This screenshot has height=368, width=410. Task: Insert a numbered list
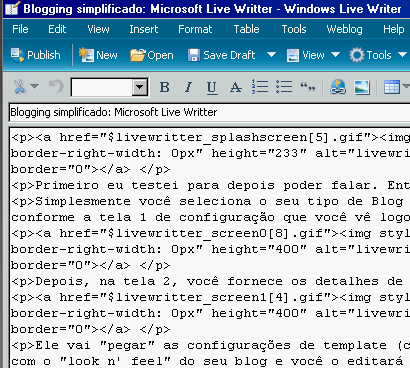point(260,87)
